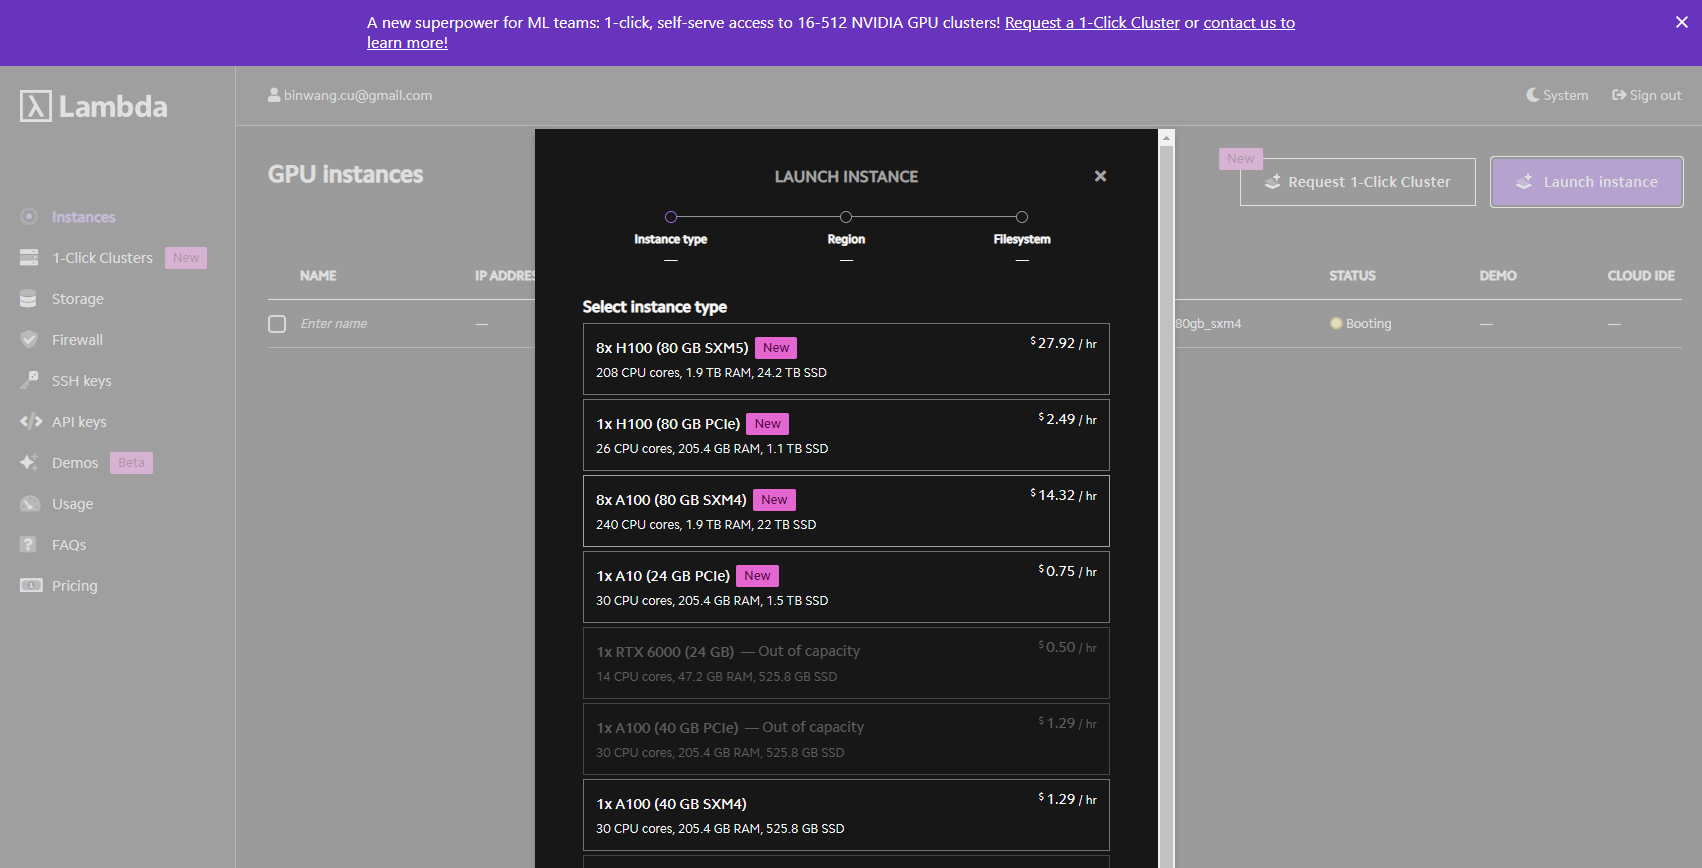Click the Request 1-Click Cluster button
Image resolution: width=1702 pixels, height=868 pixels.
point(1357,182)
